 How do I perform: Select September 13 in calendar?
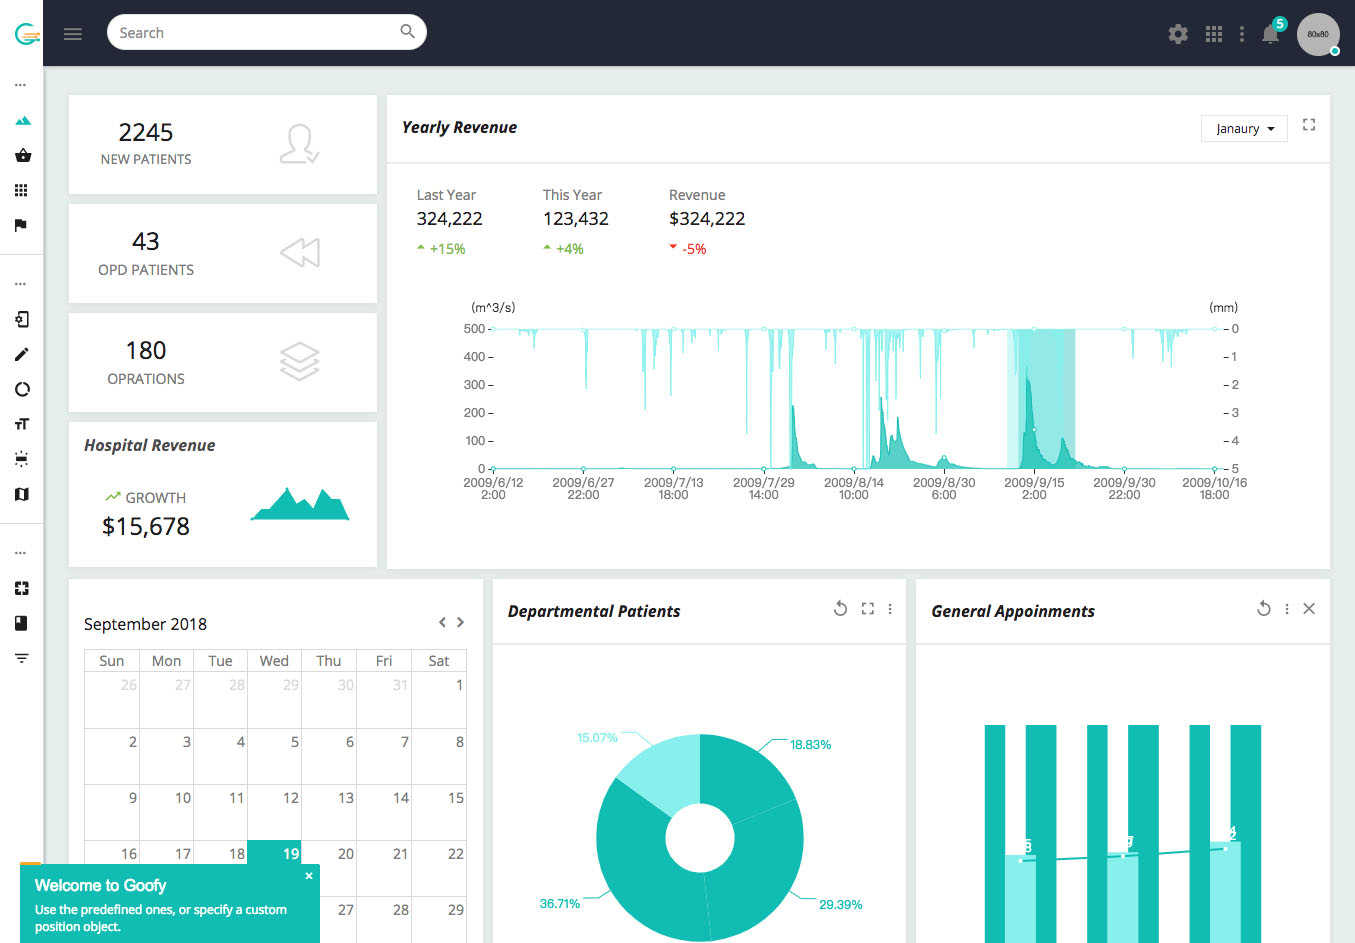point(329,811)
